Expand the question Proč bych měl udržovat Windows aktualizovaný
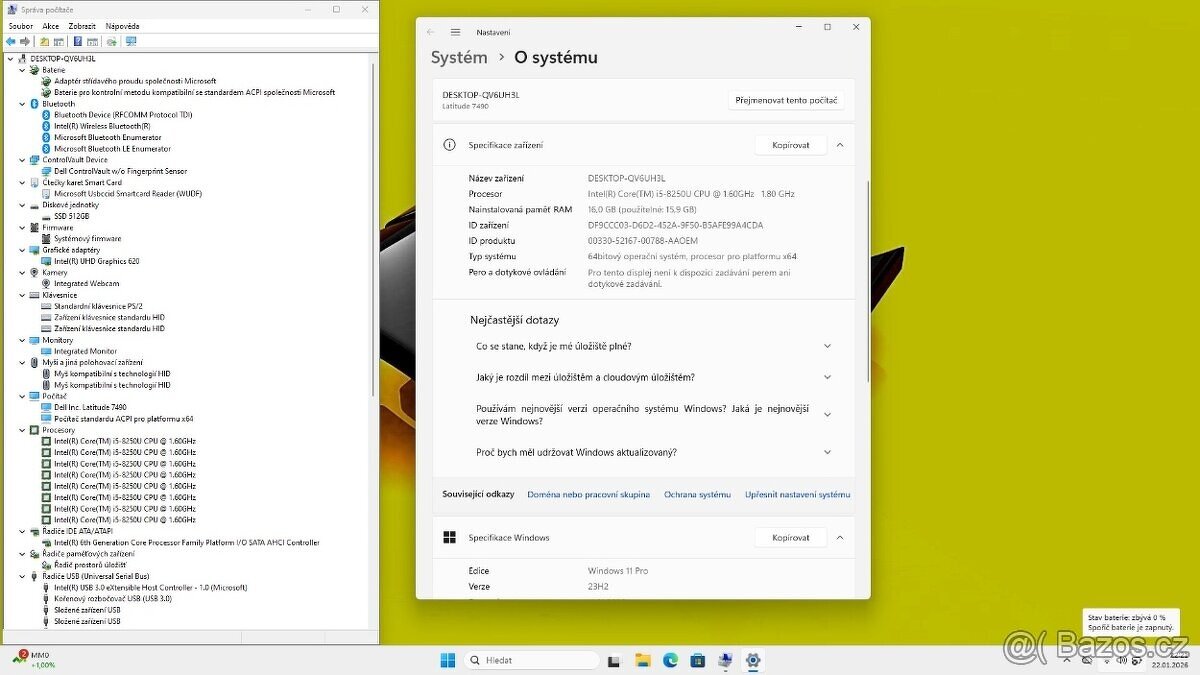The height and width of the screenshot is (675, 1200). (827, 451)
